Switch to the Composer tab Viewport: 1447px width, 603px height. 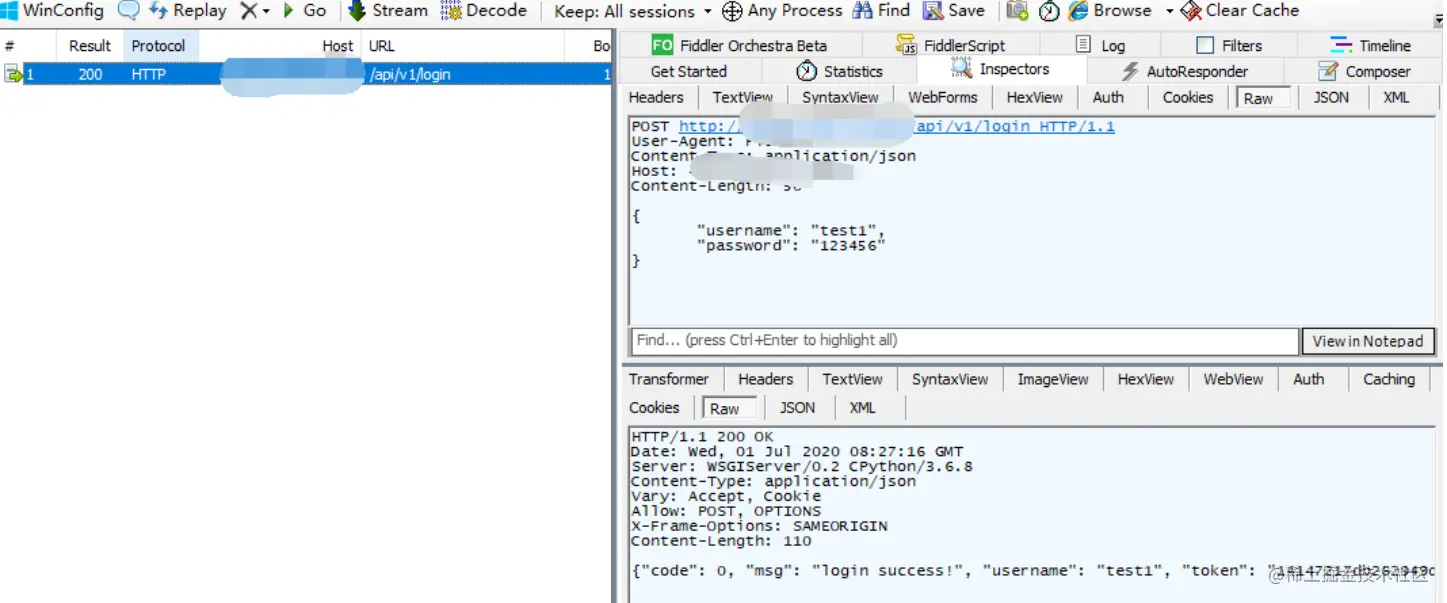[1364, 71]
